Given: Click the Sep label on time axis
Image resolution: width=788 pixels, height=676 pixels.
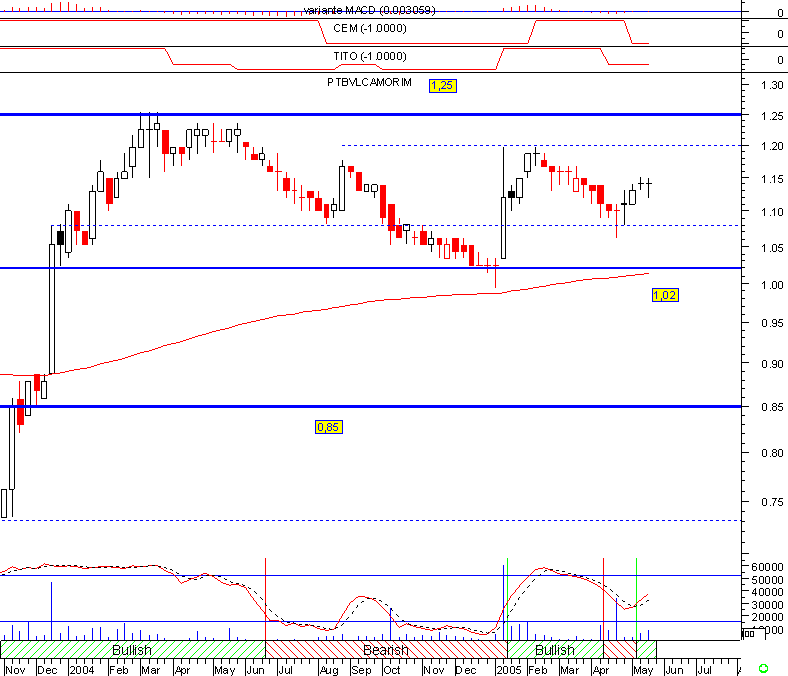Looking at the screenshot, I should 361,670.
